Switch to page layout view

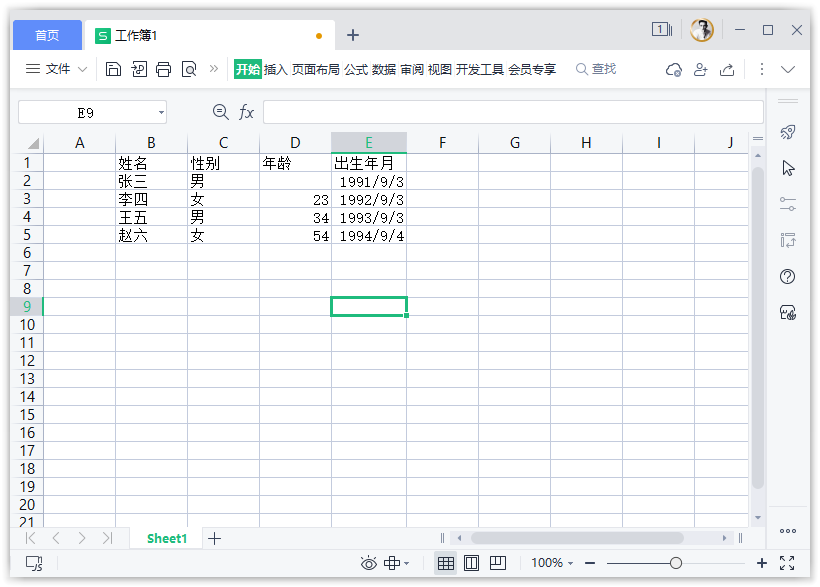point(472,563)
